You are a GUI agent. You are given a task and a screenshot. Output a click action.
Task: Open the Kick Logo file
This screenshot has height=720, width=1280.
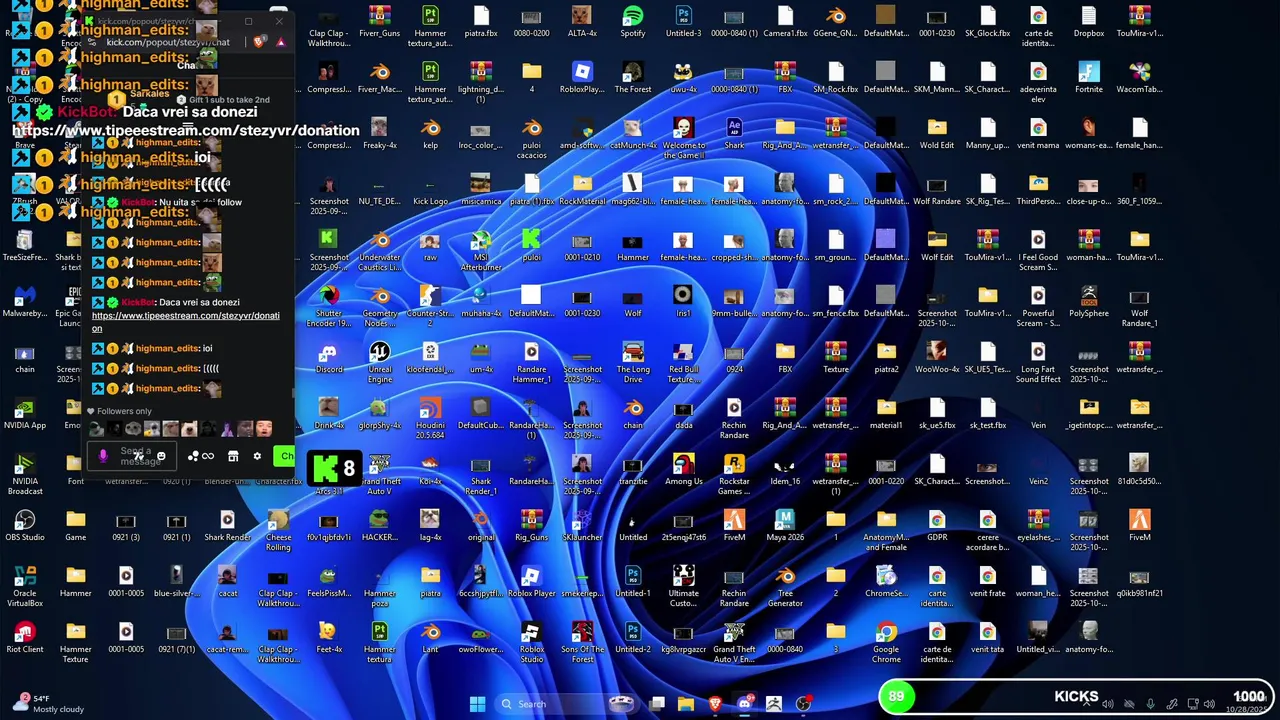pos(430,190)
